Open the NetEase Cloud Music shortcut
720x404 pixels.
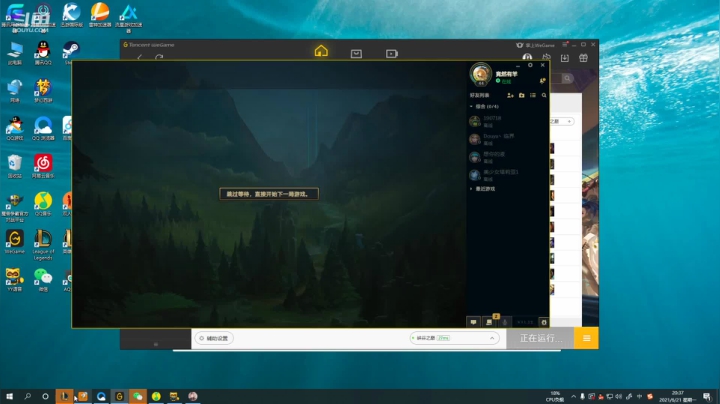click(x=43, y=166)
